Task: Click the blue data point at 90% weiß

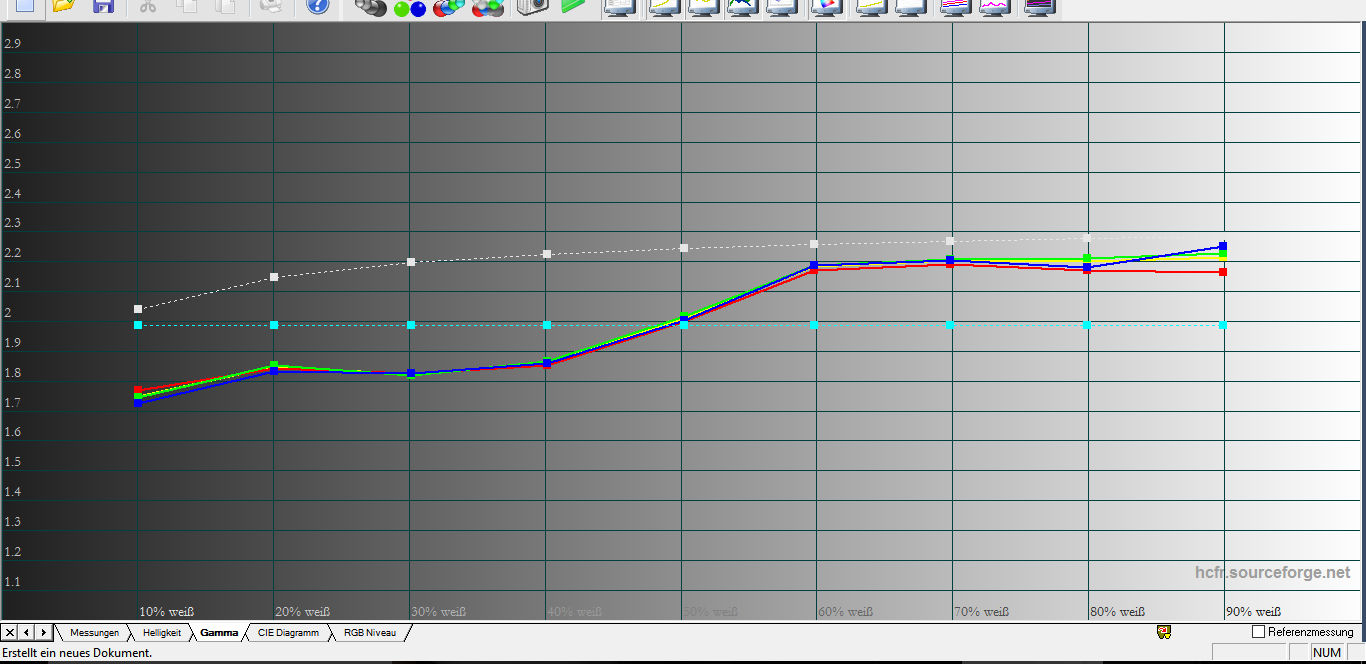Action: 1223,246
